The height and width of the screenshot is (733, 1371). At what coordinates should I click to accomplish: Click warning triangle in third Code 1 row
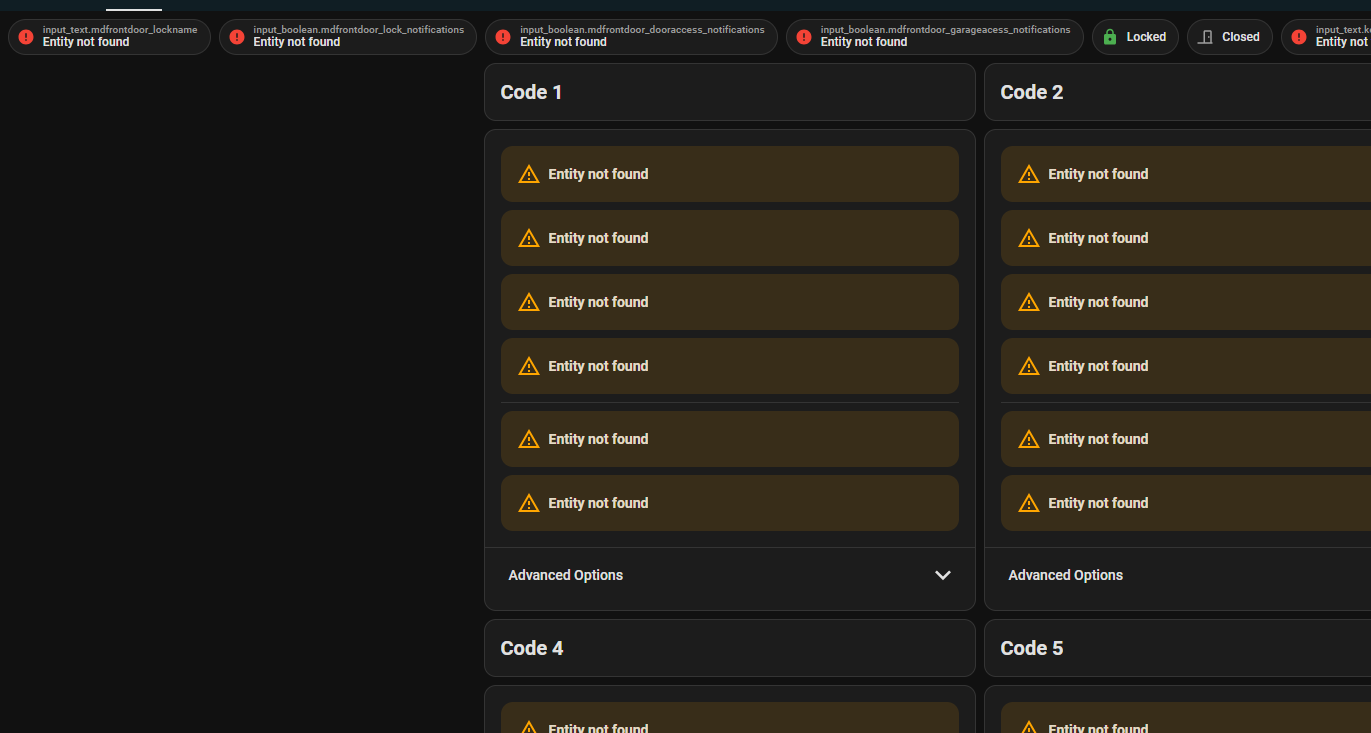(x=529, y=302)
